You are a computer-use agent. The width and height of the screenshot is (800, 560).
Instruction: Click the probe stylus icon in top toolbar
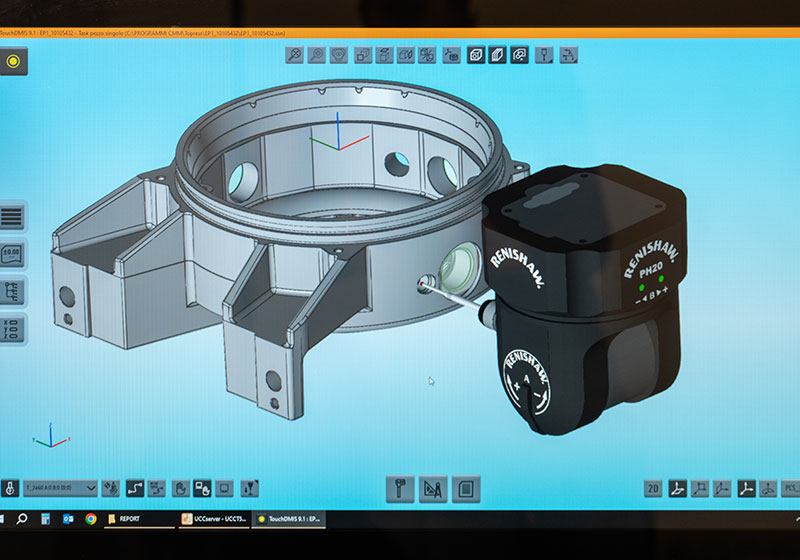(x=544, y=55)
